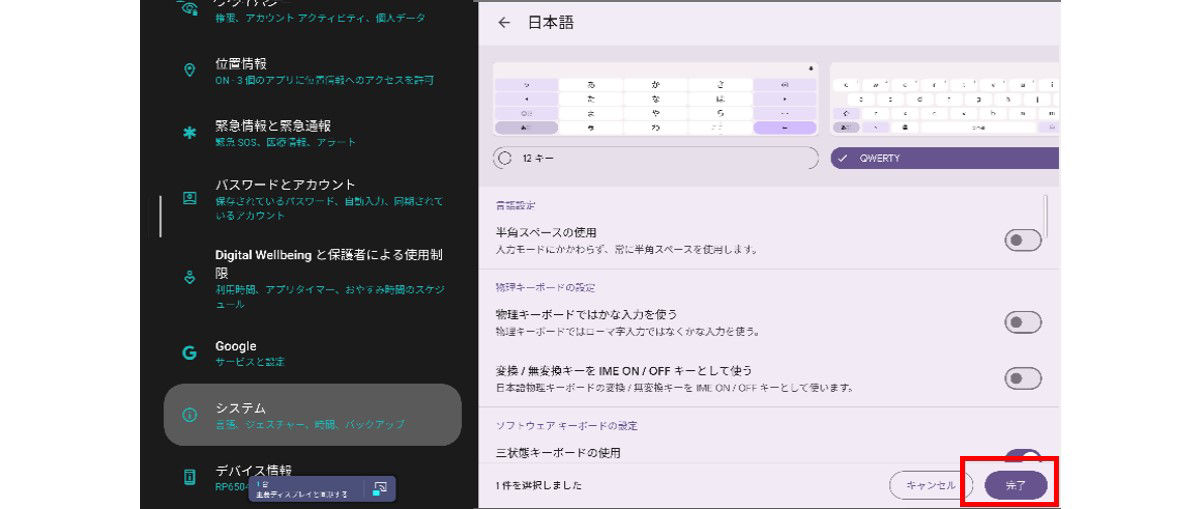This screenshot has height=509, width=1200.
Task: Click the info icon for システム
Action: (189, 415)
